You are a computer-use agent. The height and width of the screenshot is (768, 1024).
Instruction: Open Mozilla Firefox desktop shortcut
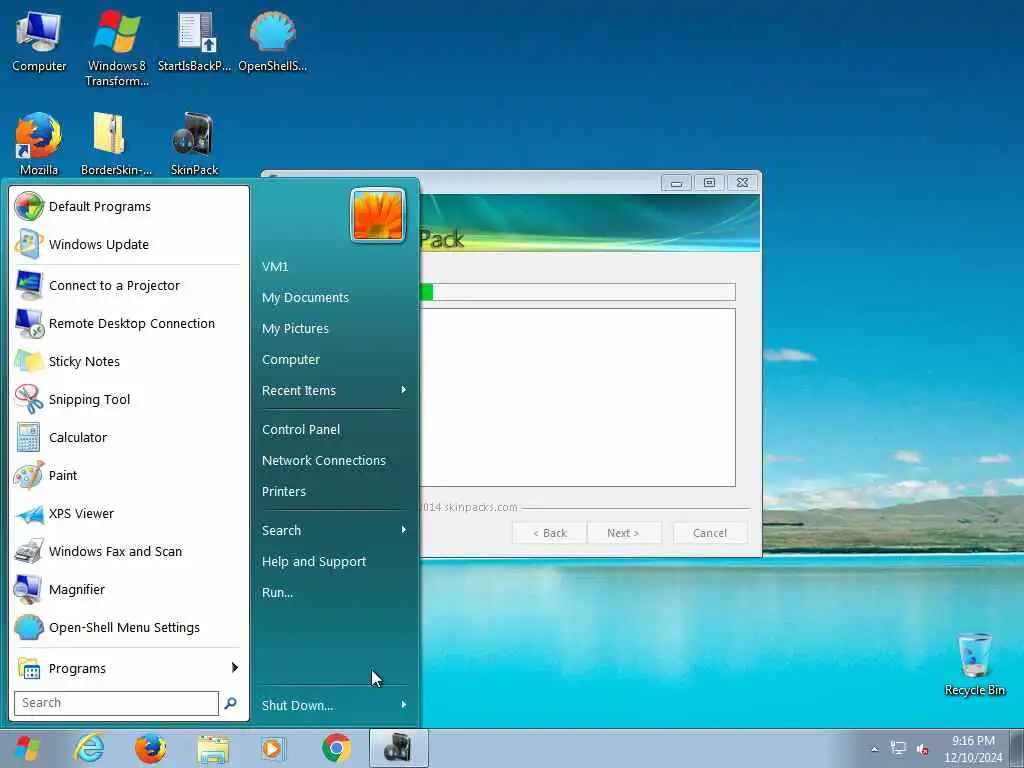click(39, 144)
